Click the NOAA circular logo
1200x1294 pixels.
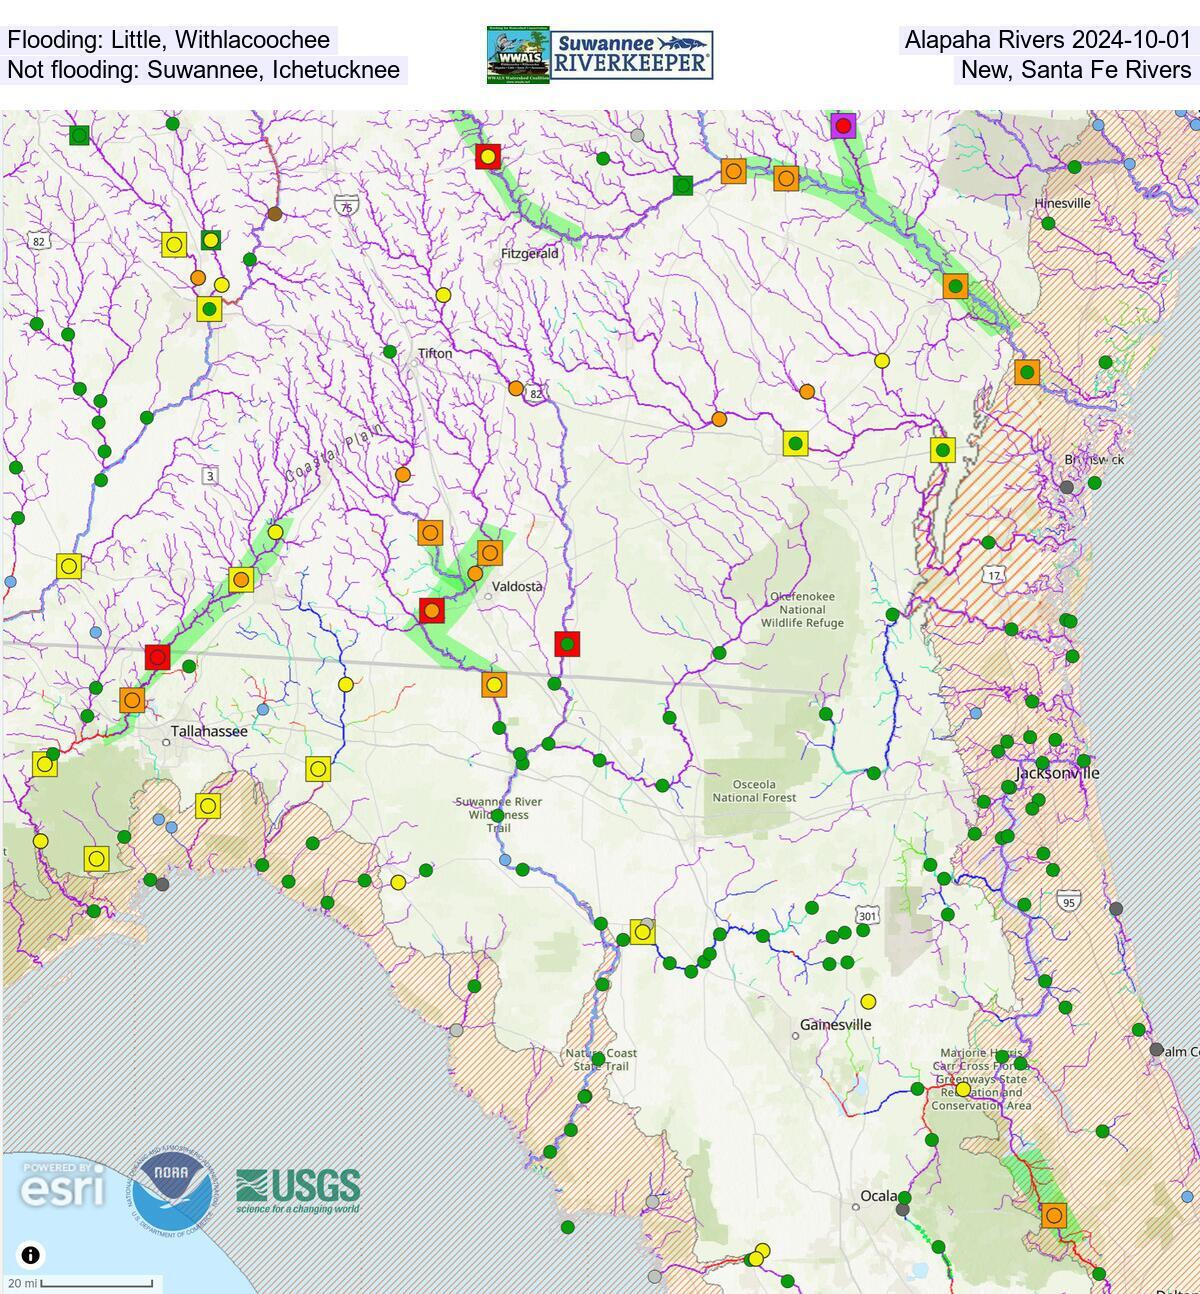click(173, 1190)
